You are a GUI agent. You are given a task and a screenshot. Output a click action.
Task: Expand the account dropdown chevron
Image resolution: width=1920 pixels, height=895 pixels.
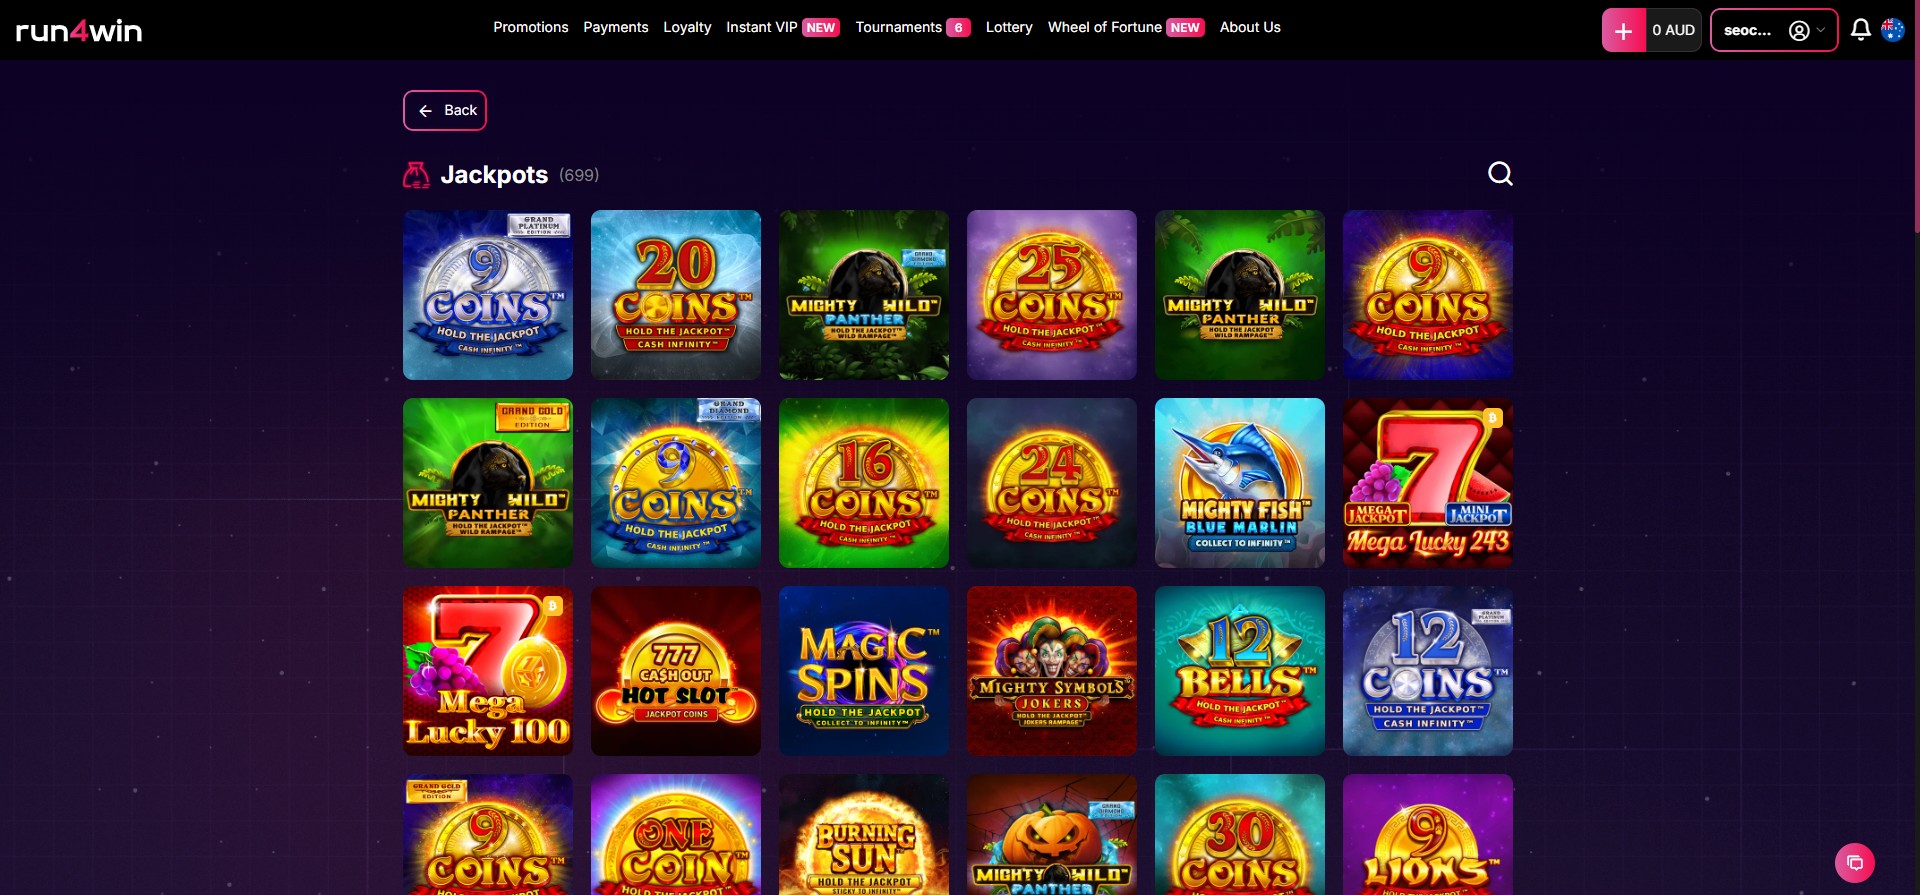tap(1821, 31)
